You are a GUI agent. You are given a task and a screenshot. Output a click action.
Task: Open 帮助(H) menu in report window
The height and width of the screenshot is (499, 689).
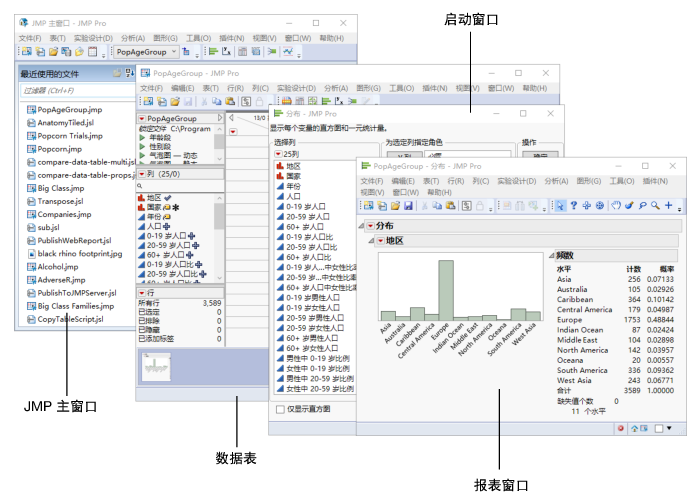click(439, 192)
